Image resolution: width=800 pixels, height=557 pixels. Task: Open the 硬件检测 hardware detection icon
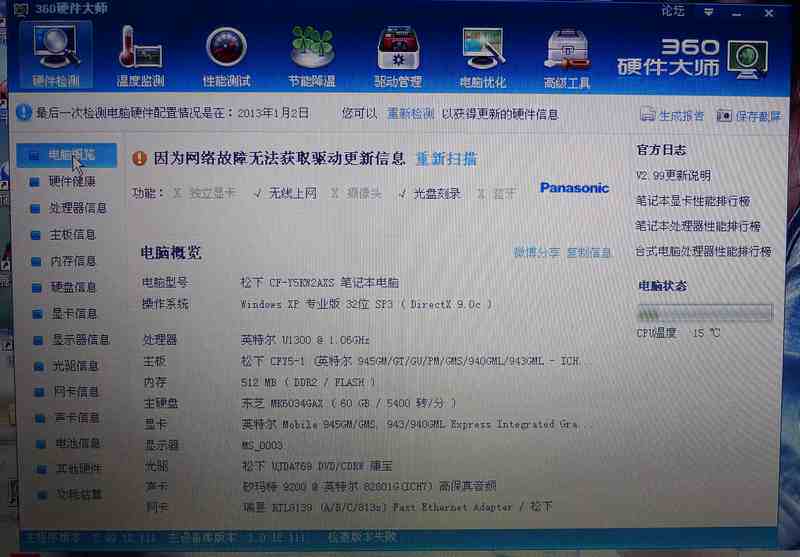[x=56, y=50]
